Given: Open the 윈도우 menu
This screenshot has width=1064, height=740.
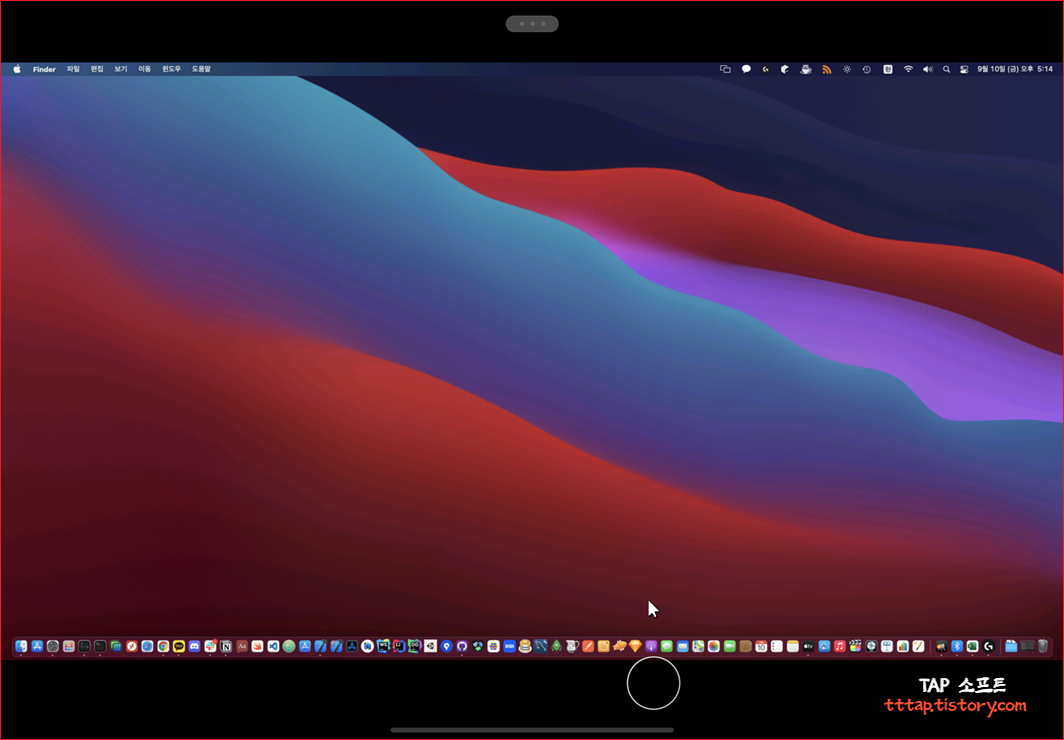Looking at the screenshot, I should click(171, 69).
